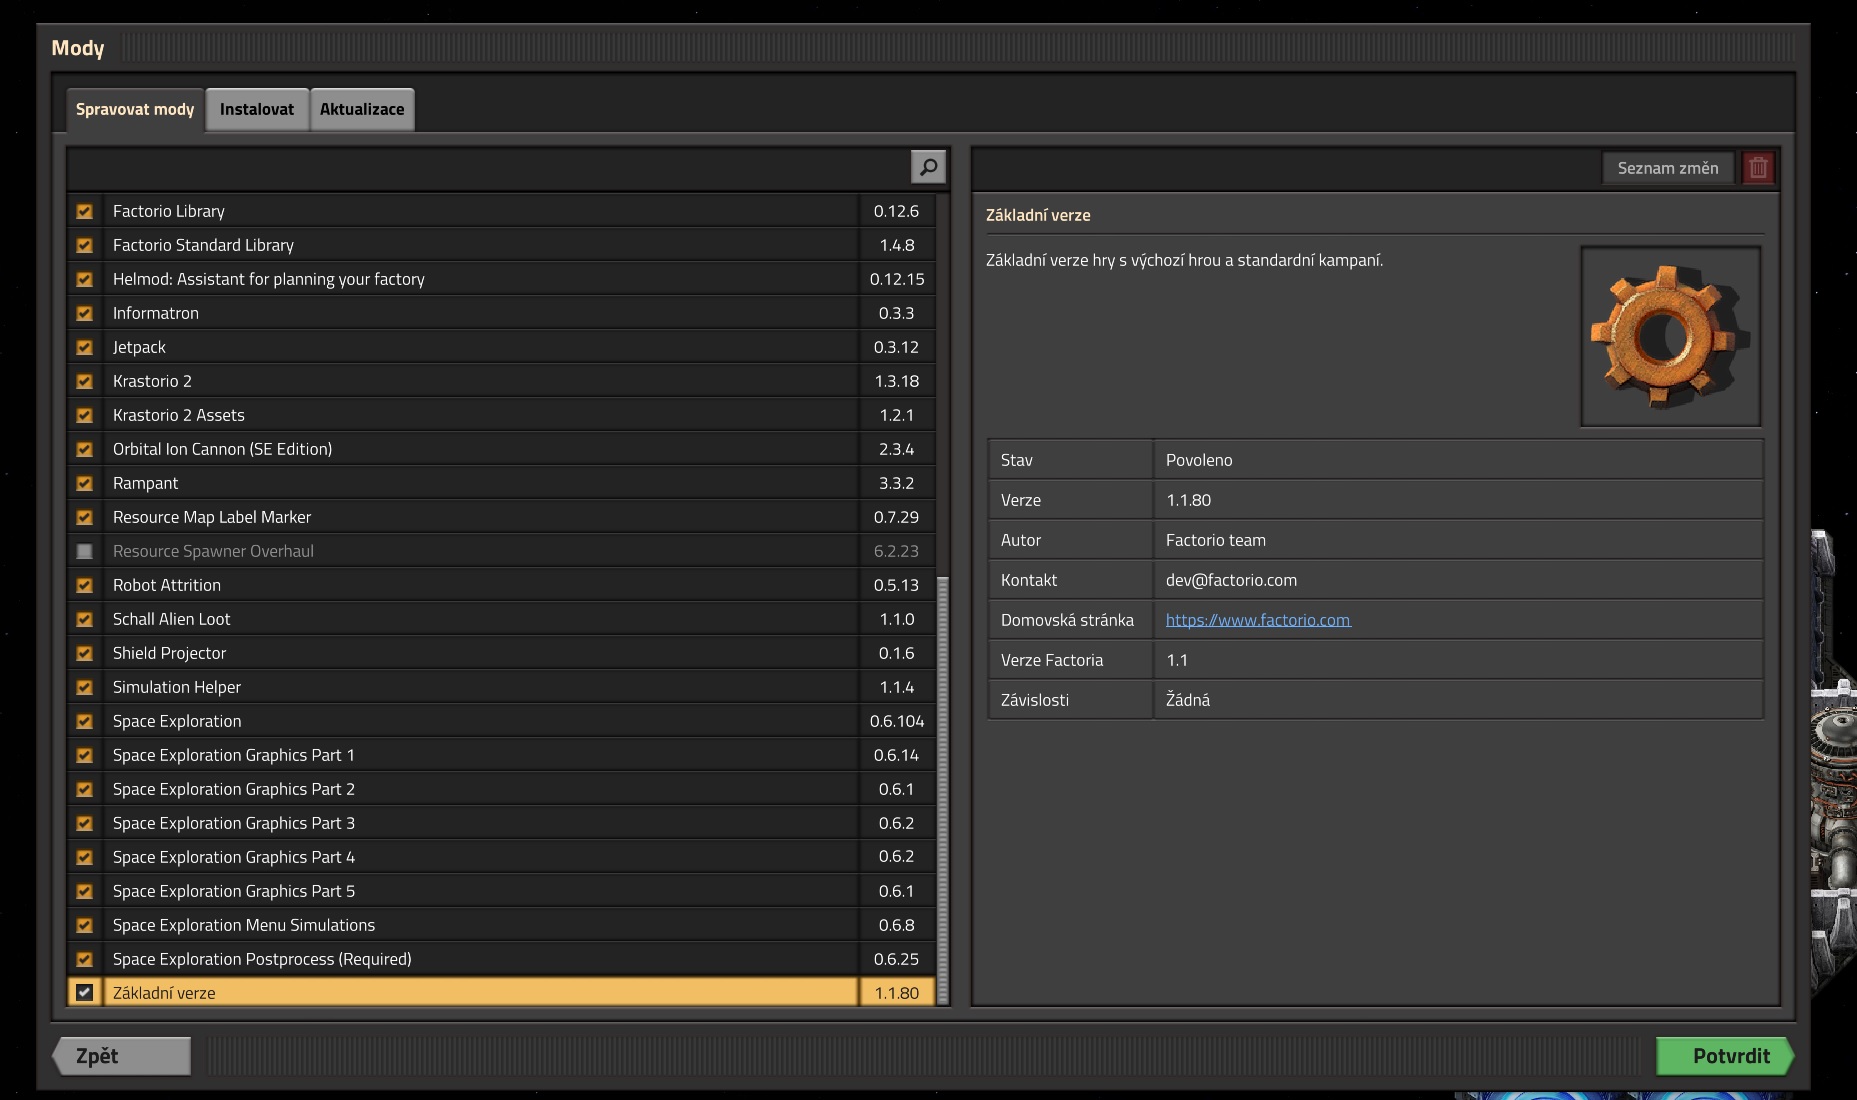Click the red trash delete icon
Viewport: 1857px width, 1100px height.
pos(1758,168)
